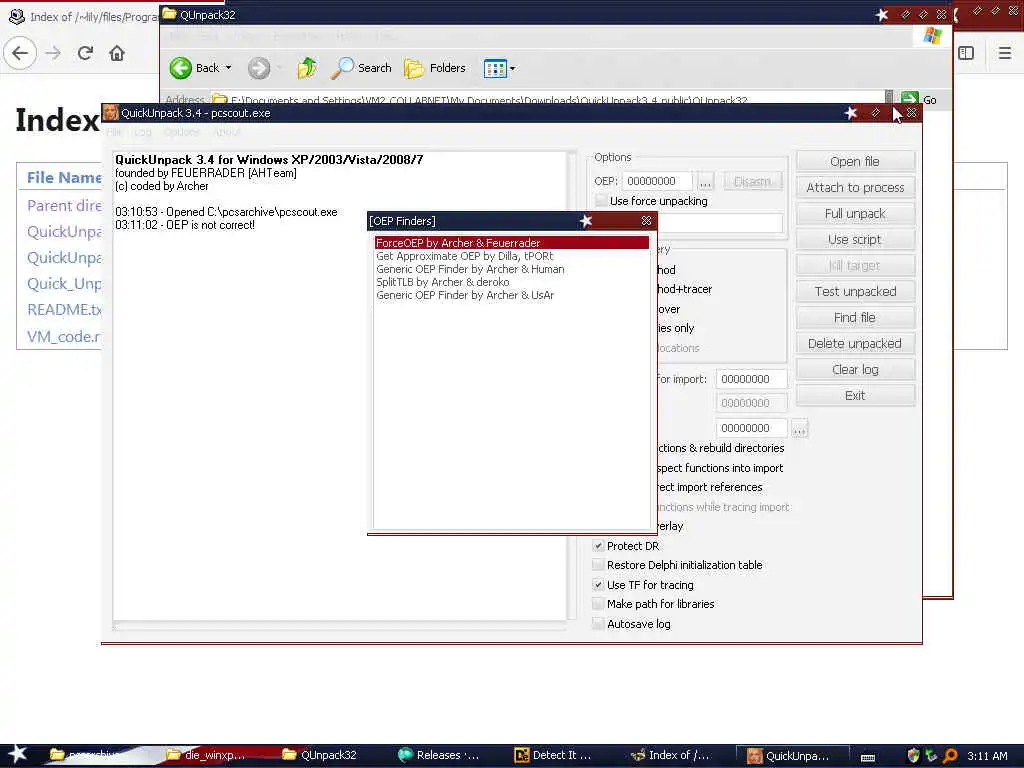1024x768 pixels.
Task: Enable Restore Delphi initialization table
Action: 598,565
